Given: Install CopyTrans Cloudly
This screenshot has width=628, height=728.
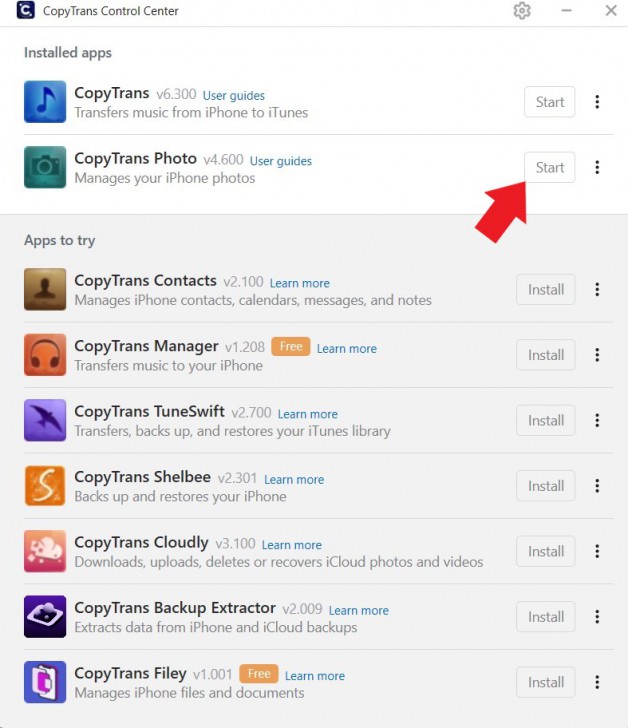Looking at the screenshot, I should point(546,551).
